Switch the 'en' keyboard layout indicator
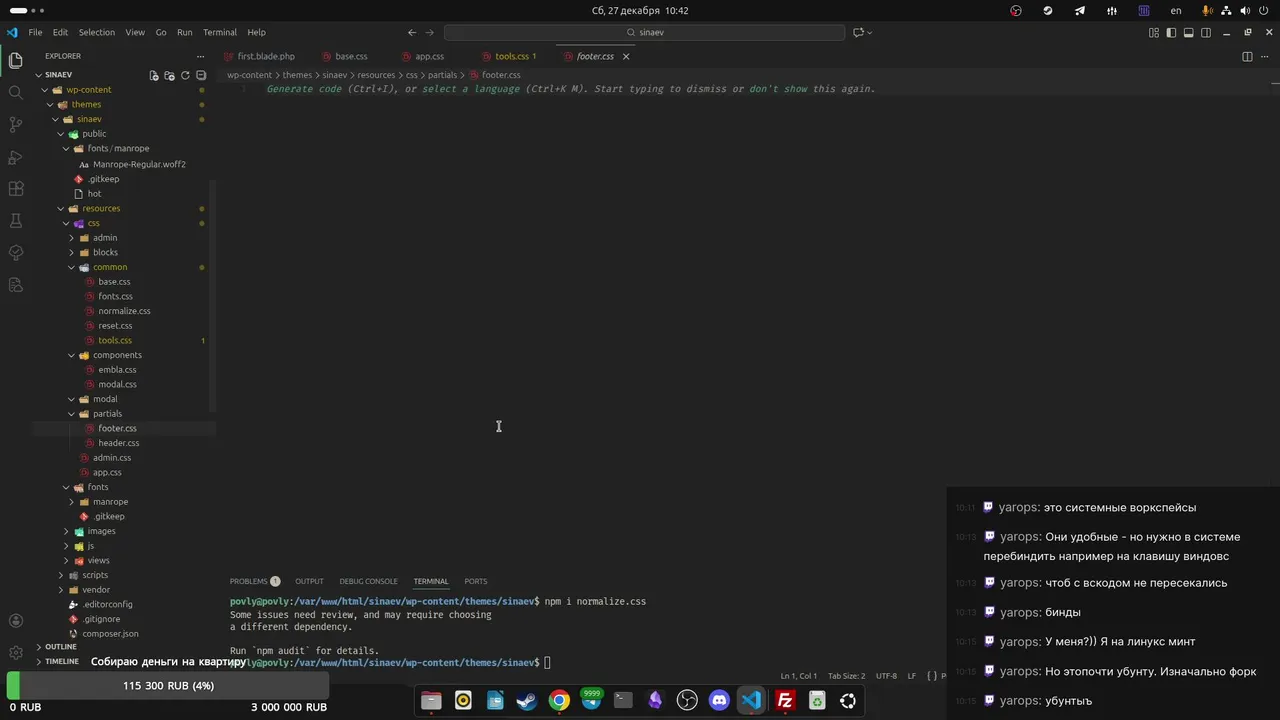This screenshot has height=720, width=1280. [x=1176, y=10]
